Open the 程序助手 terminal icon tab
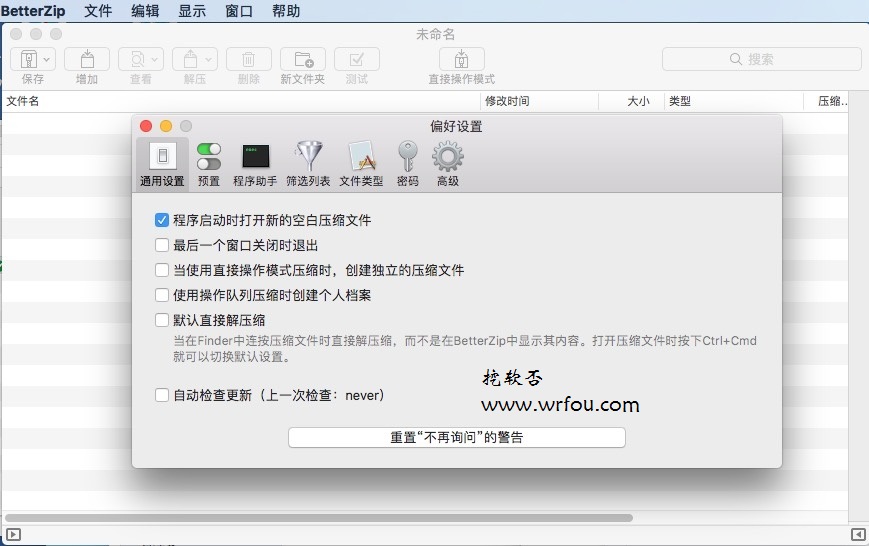869x546 pixels. coord(255,165)
